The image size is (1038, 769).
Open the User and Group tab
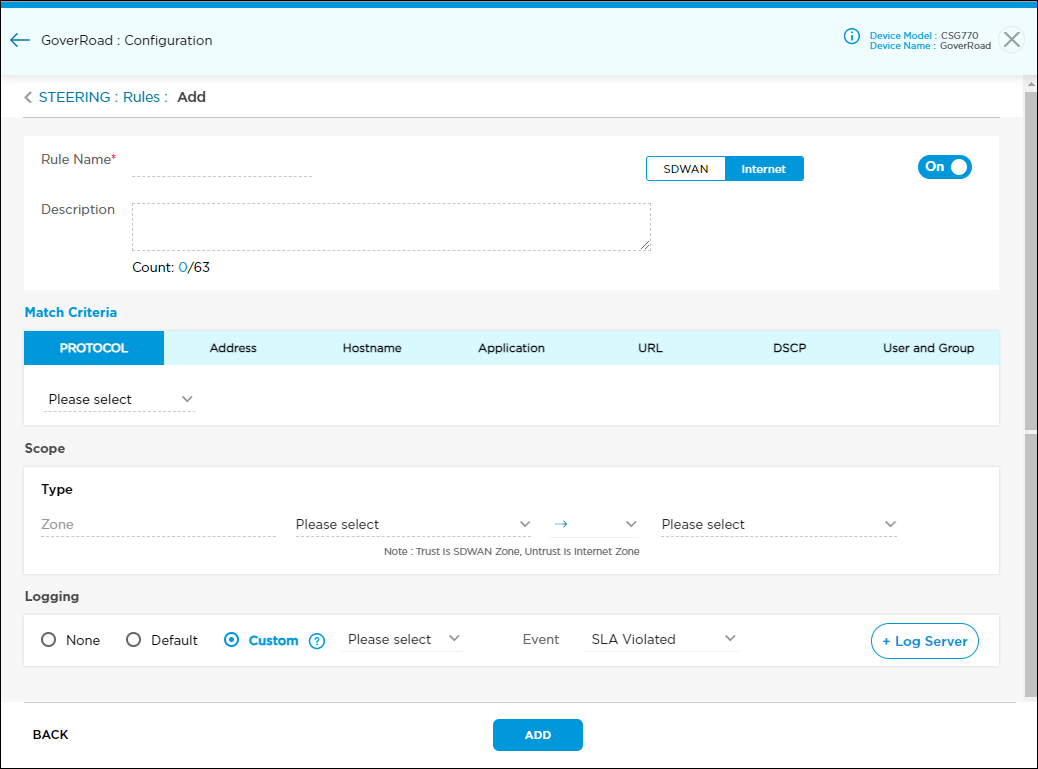pyautogui.click(x=928, y=348)
